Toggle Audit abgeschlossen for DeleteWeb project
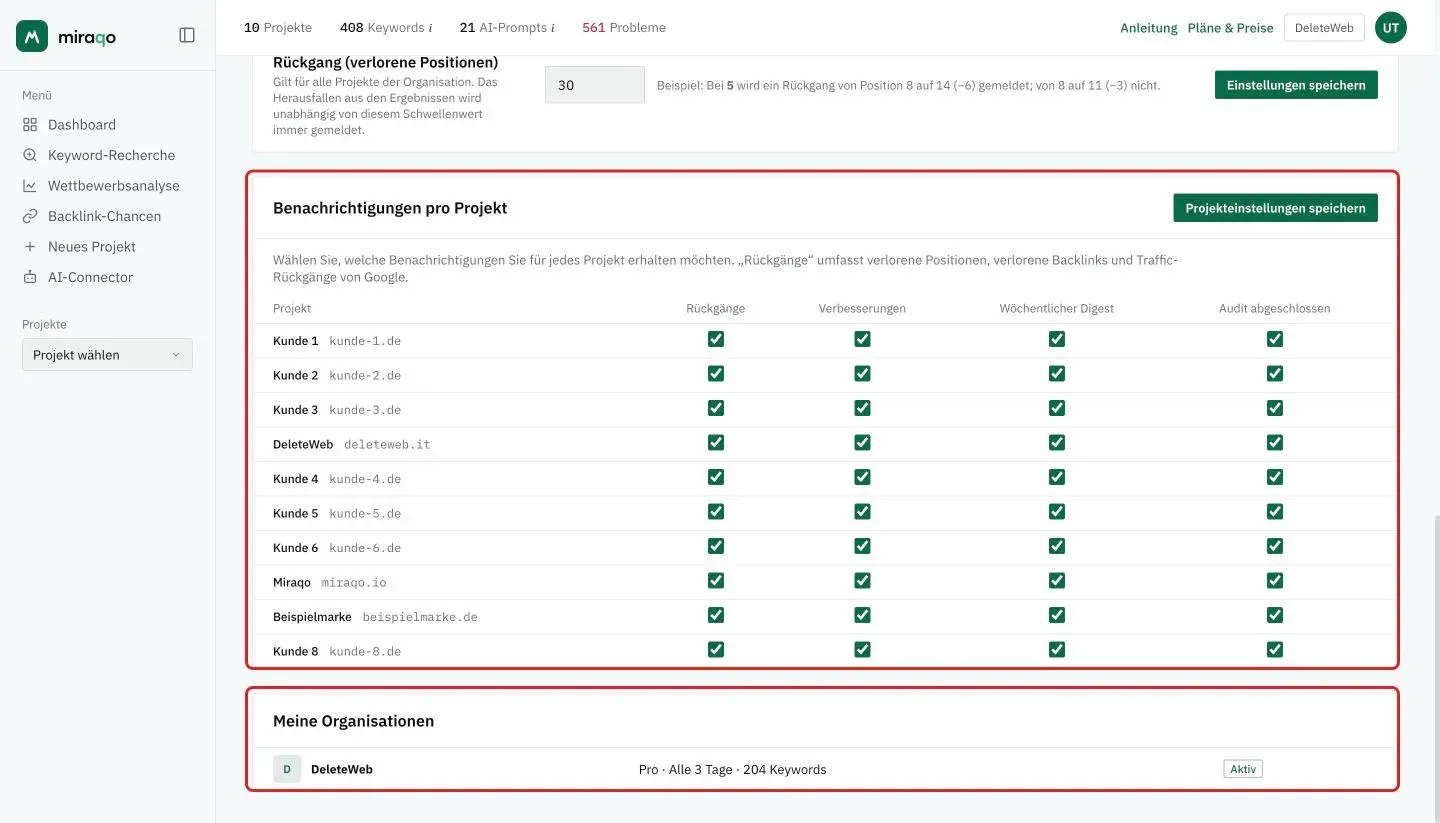 coord(1275,443)
